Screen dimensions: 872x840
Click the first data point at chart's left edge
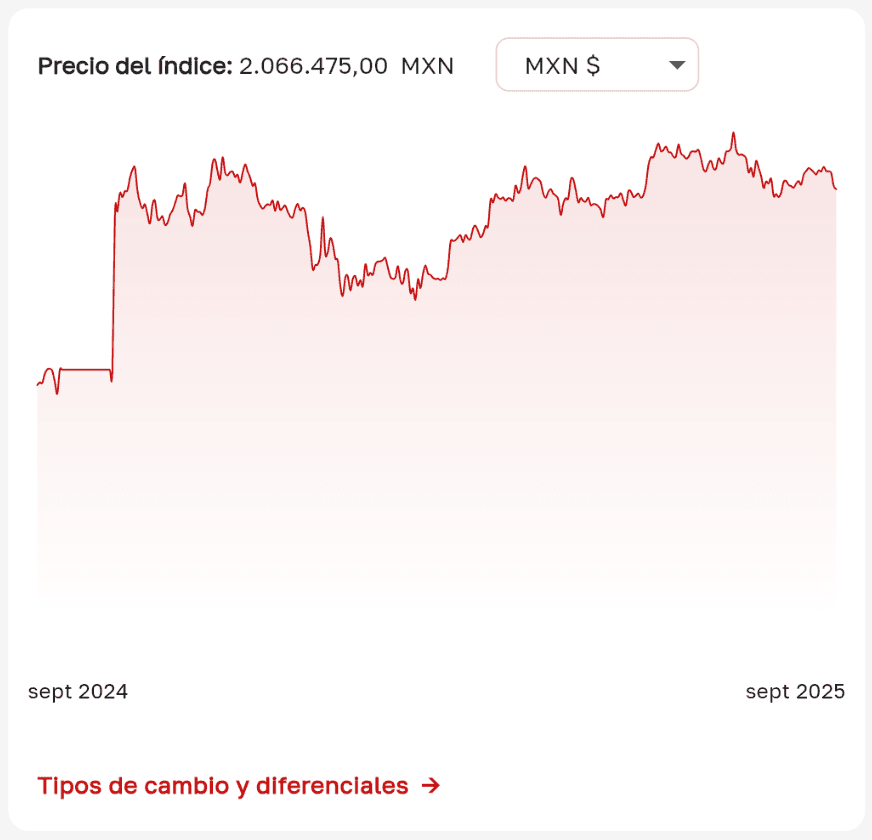click(38, 385)
